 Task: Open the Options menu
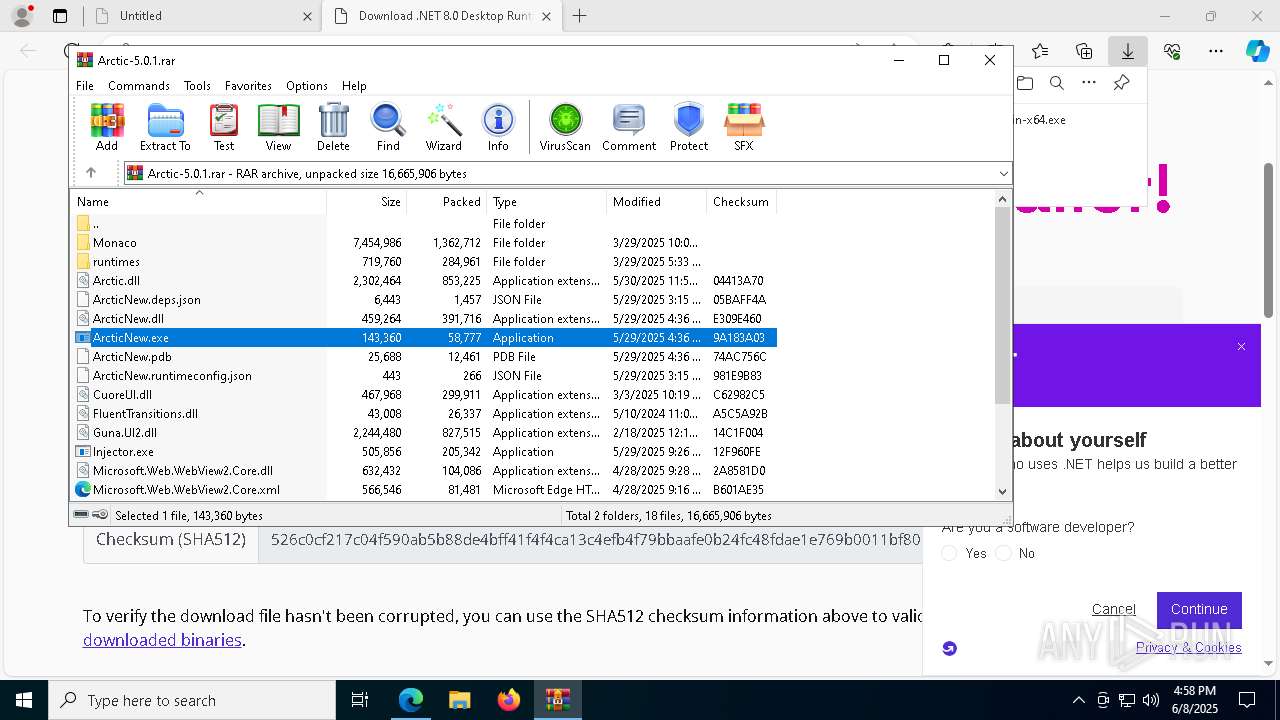click(307, 86)
